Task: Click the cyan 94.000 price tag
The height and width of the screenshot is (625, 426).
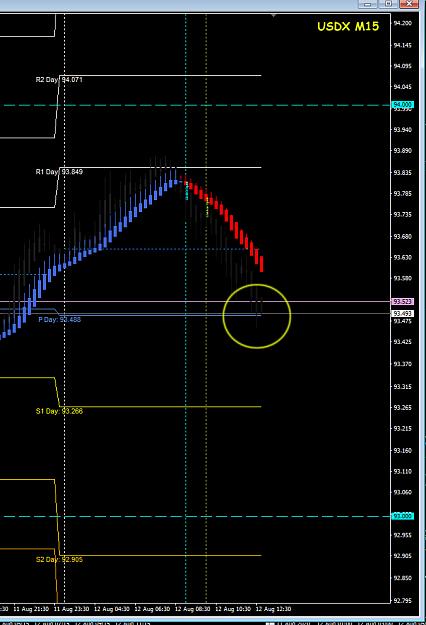Action: coord(402,104)
